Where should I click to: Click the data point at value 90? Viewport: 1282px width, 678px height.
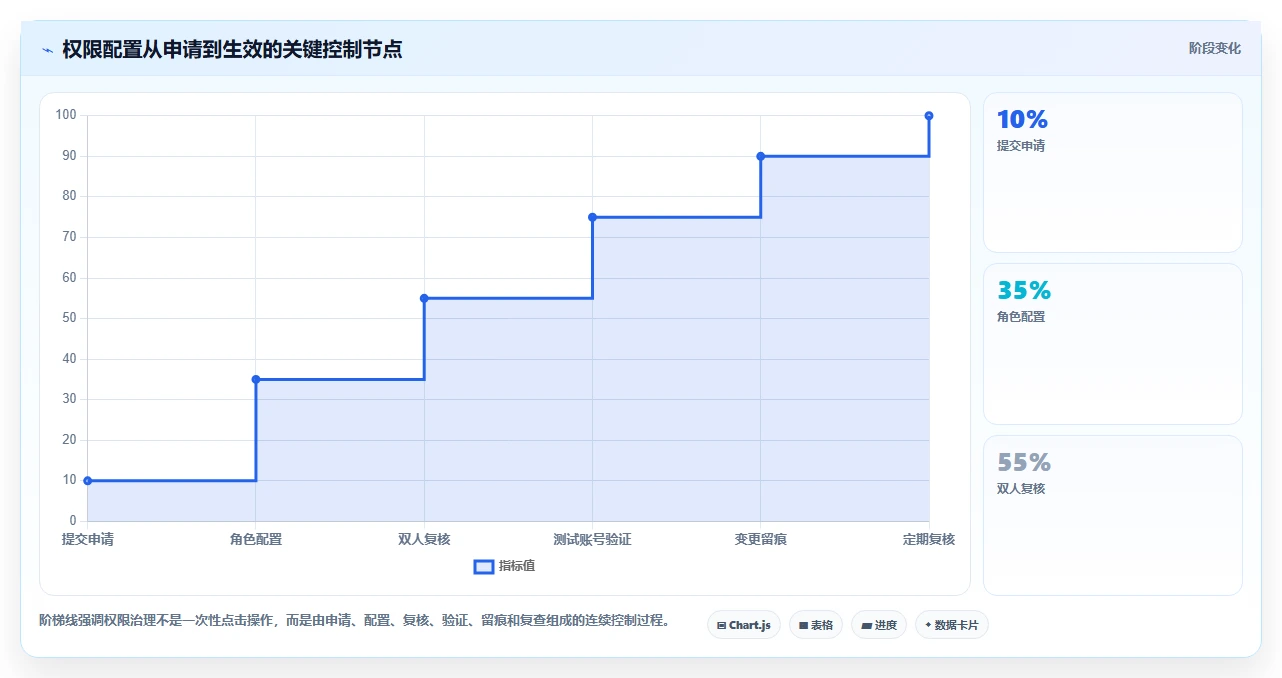point(761,156)
